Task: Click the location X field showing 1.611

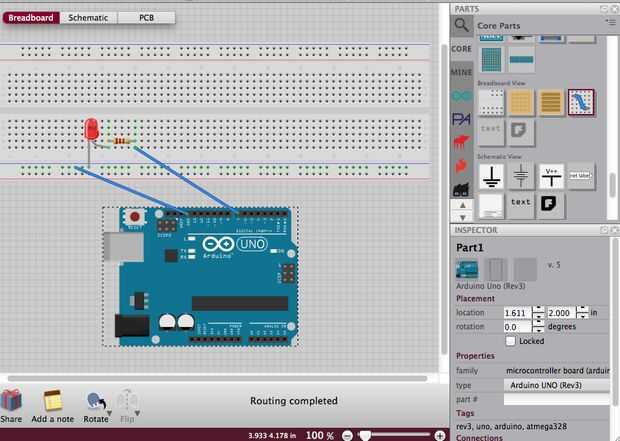Action: point(518,313)
